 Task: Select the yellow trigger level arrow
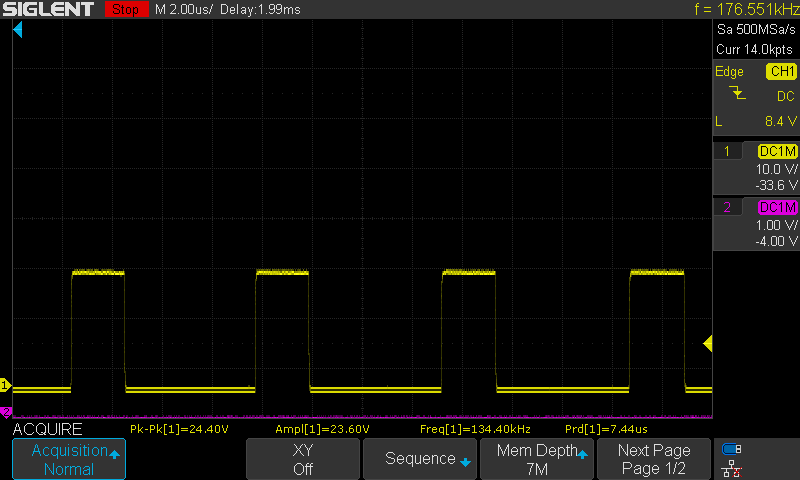(x=708, y=343)
